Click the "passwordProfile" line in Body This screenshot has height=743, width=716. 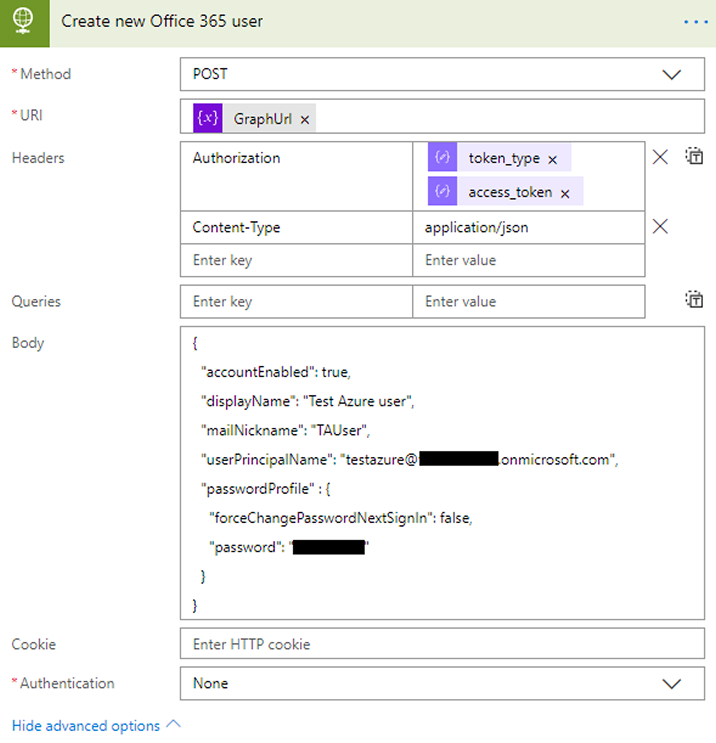click(265, 489)
